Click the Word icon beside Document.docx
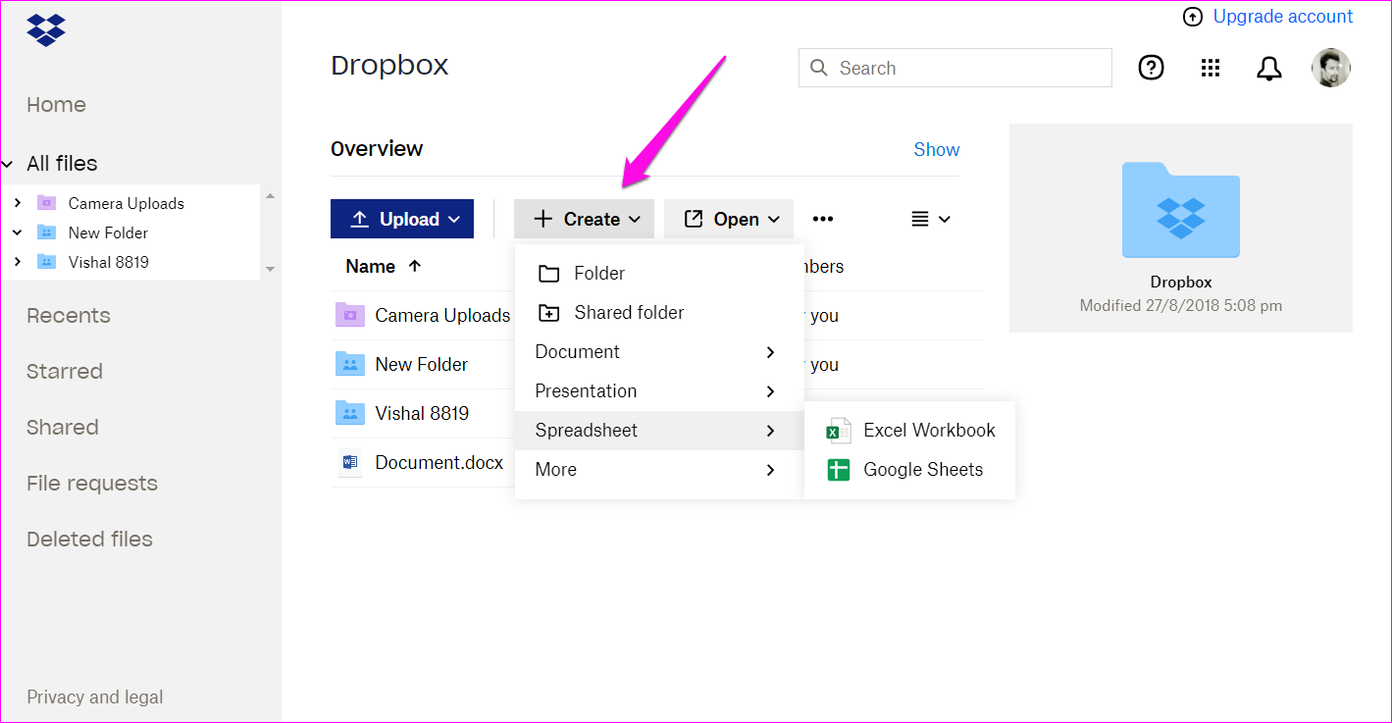Image resolution: width=1392 pixels, height=723 pixels. coord(350,462)
